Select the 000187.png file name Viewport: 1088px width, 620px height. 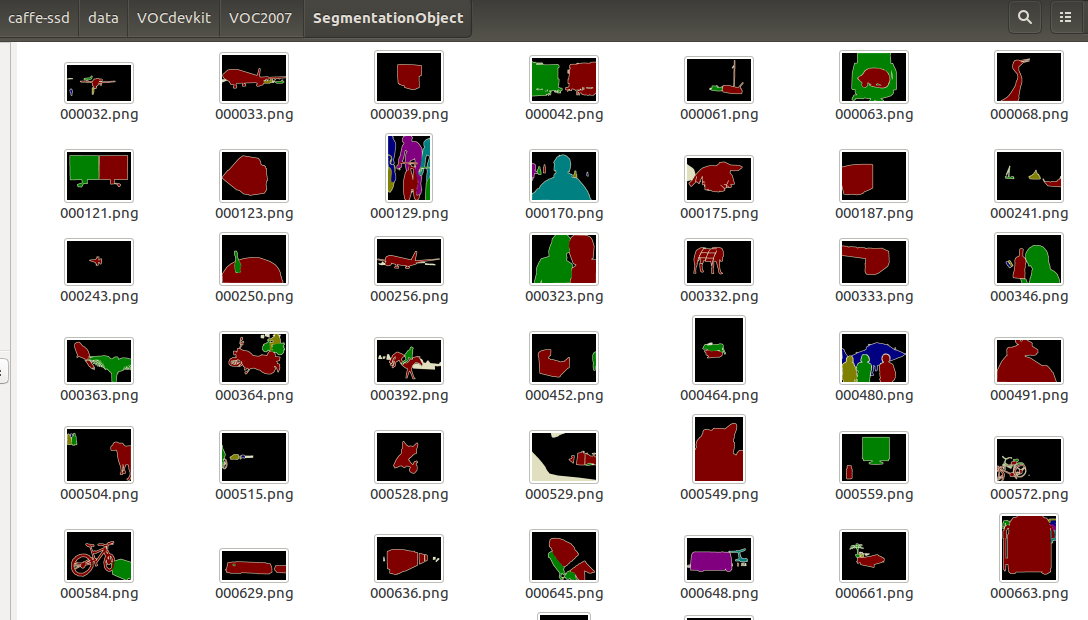pos(874,214)
